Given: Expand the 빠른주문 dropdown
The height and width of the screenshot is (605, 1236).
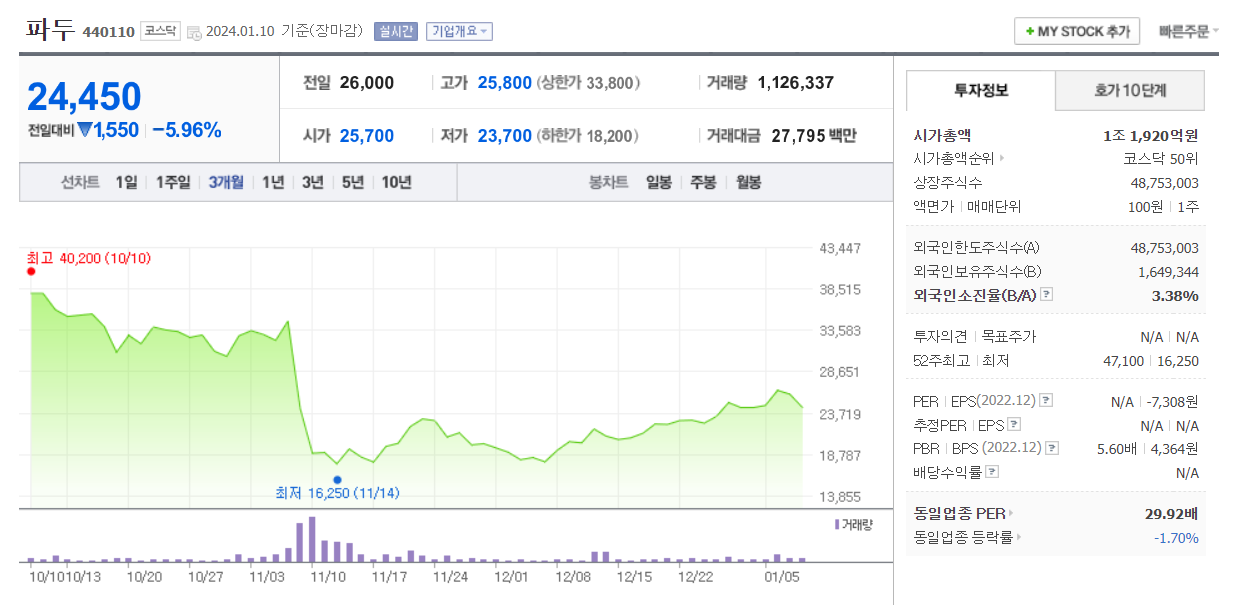Looking at the screenshot, I should click(x=1188, y=31).
